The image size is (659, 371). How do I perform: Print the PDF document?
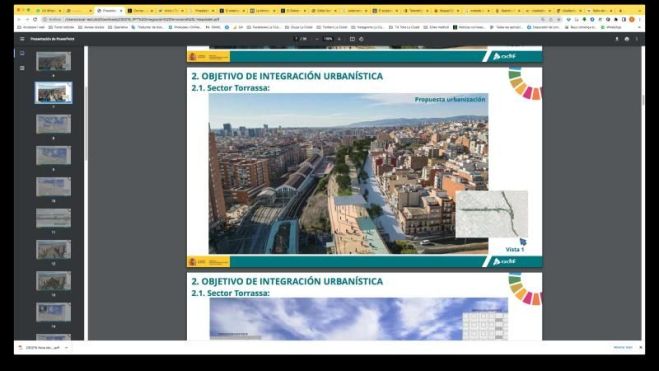coord(627,39)
